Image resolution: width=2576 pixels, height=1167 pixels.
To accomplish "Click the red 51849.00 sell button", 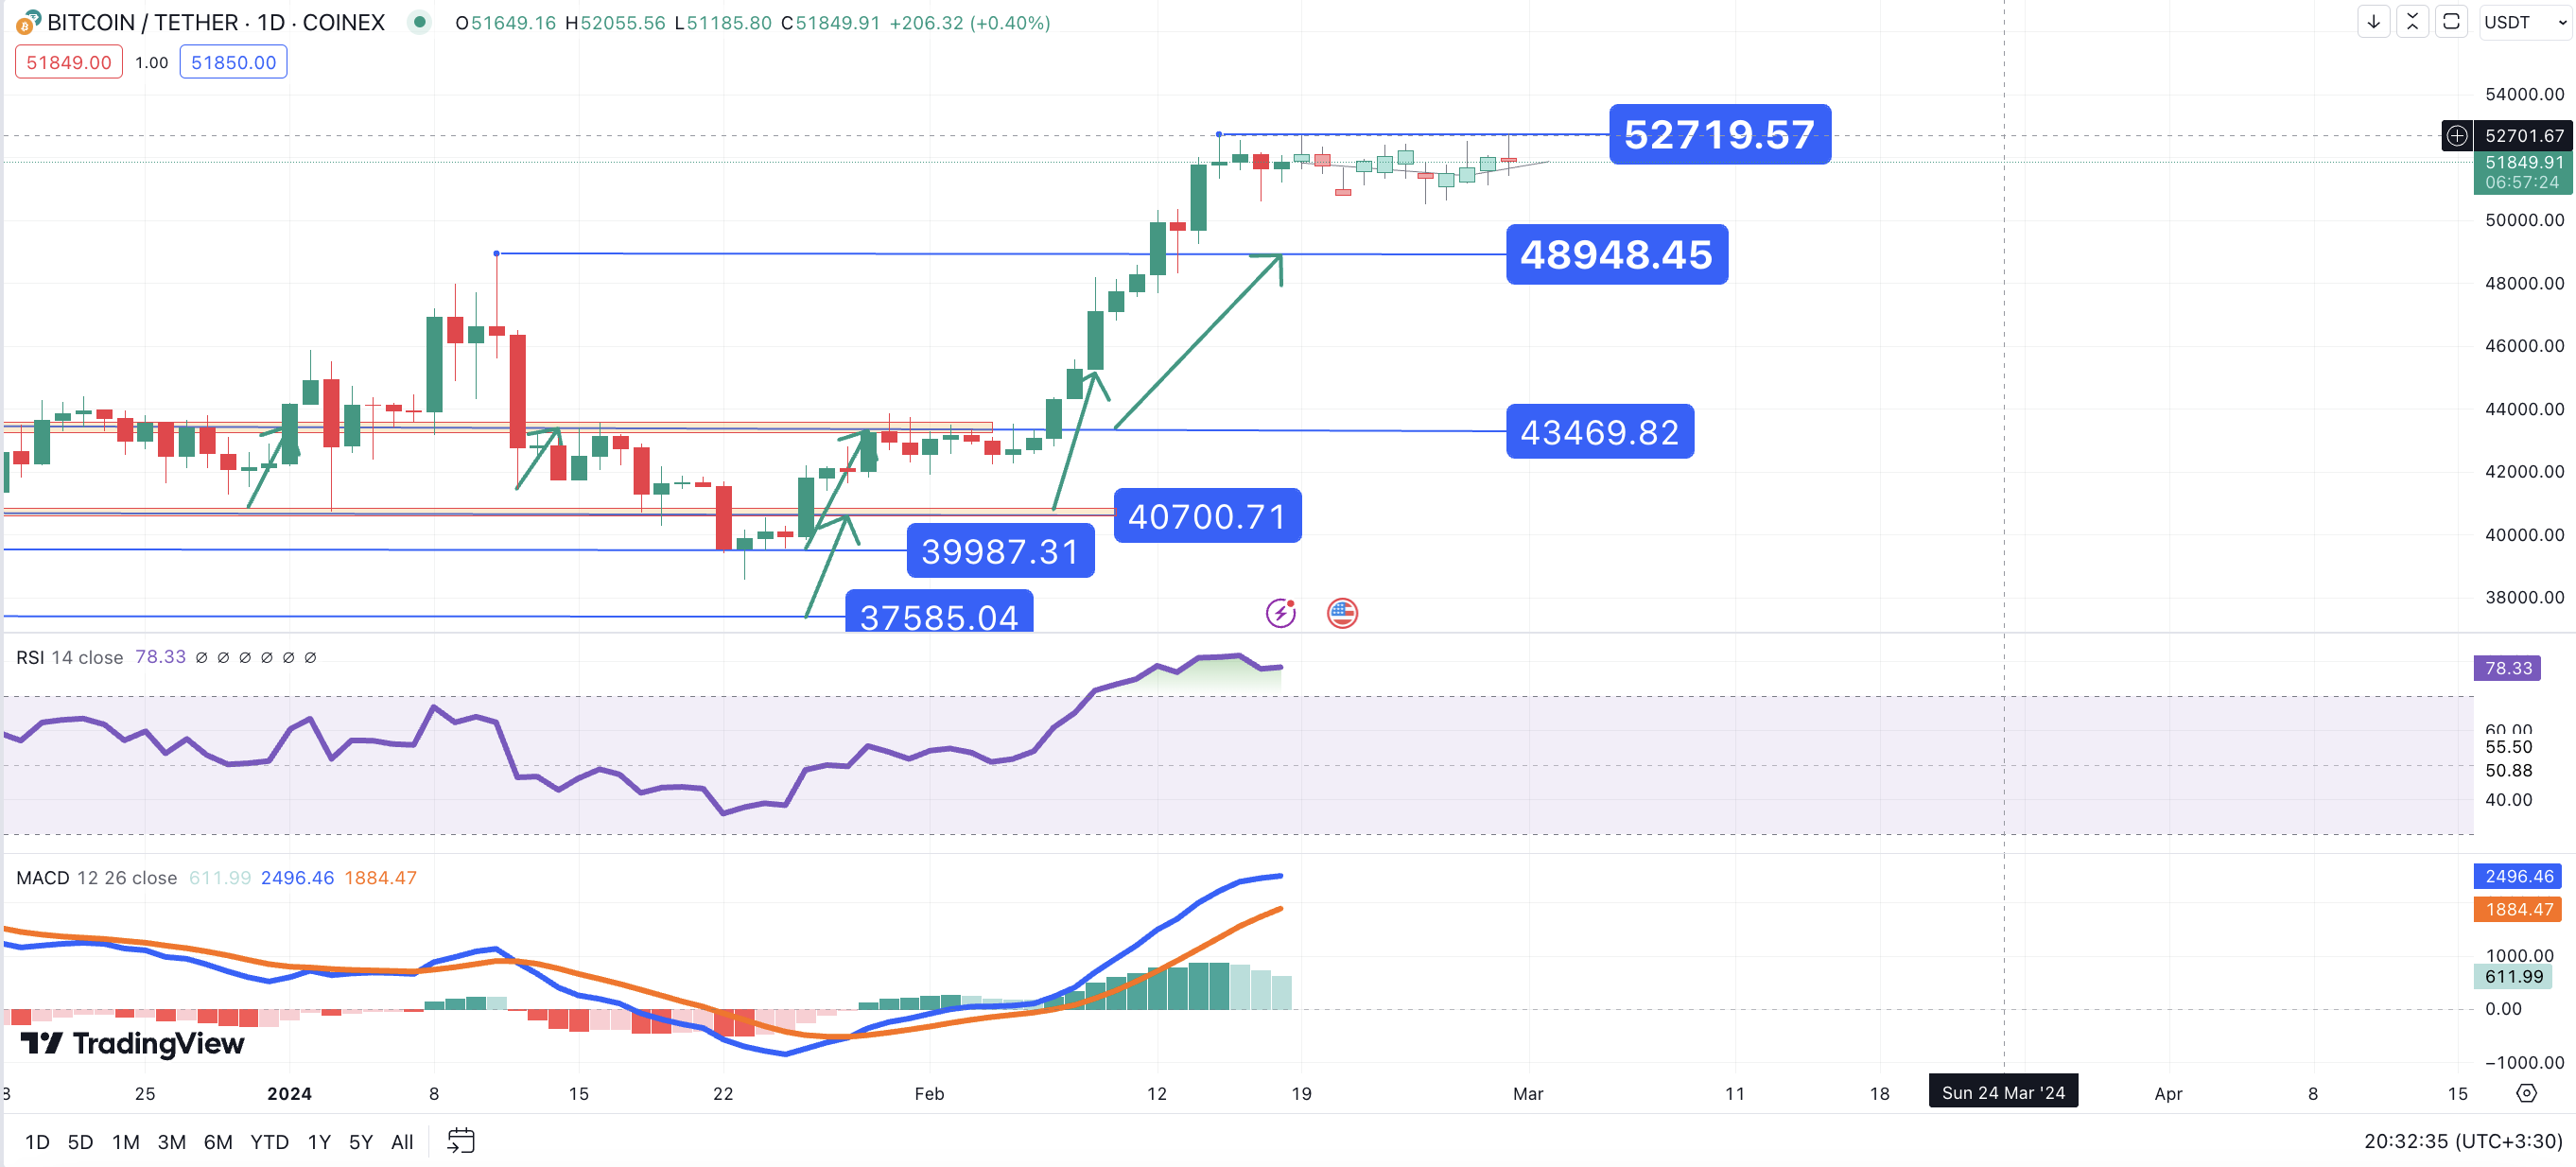I will 69,62.
